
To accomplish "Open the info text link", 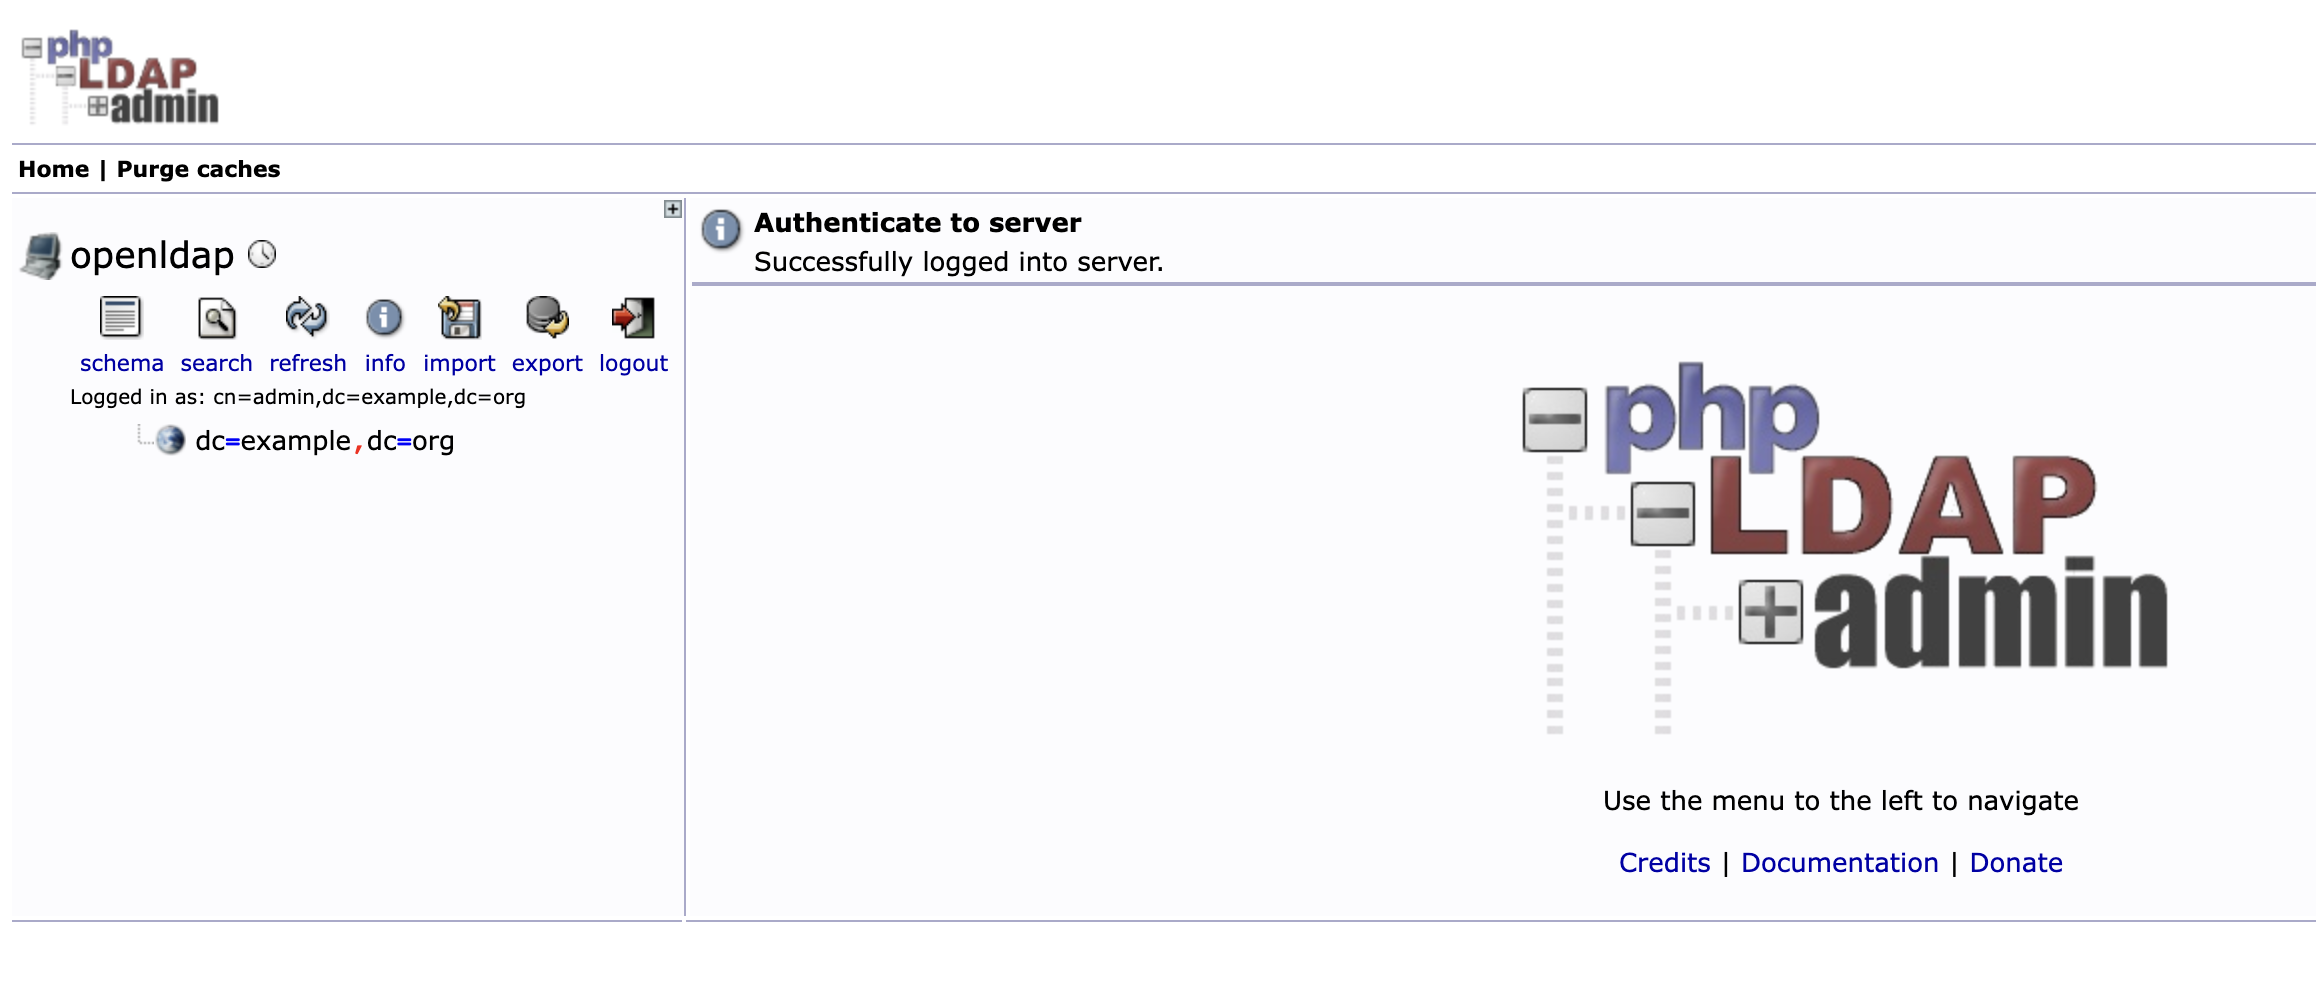I will 385,363.
